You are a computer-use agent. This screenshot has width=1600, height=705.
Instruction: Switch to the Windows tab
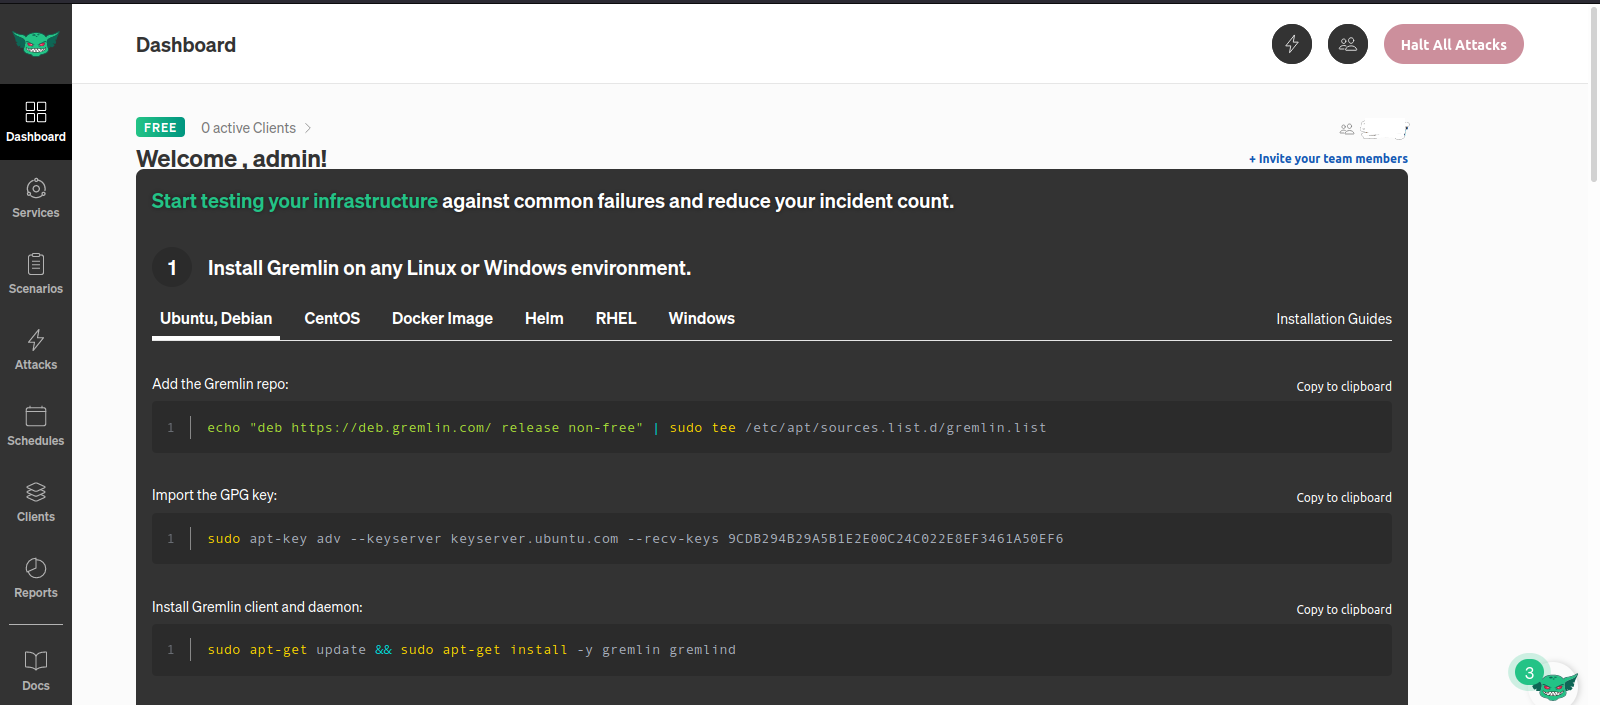701,318
